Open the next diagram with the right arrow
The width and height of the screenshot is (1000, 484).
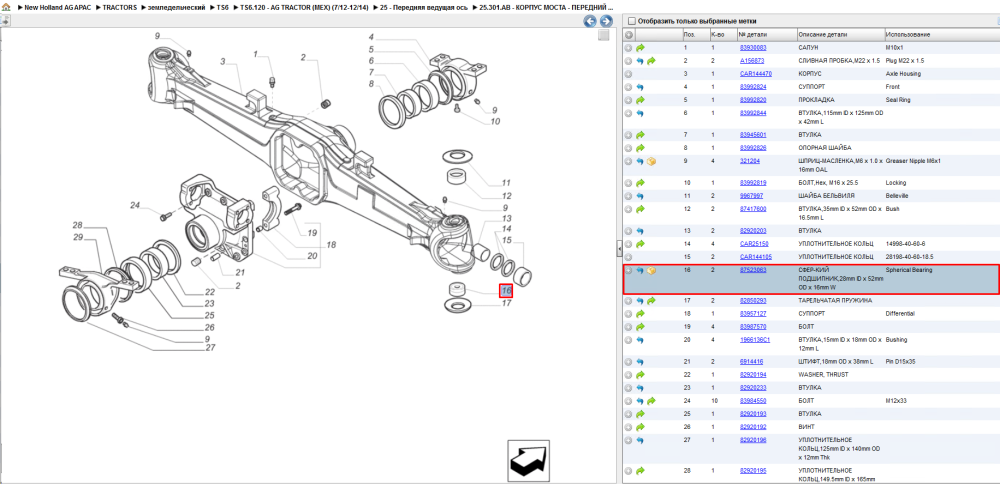[x=606, y=21]
